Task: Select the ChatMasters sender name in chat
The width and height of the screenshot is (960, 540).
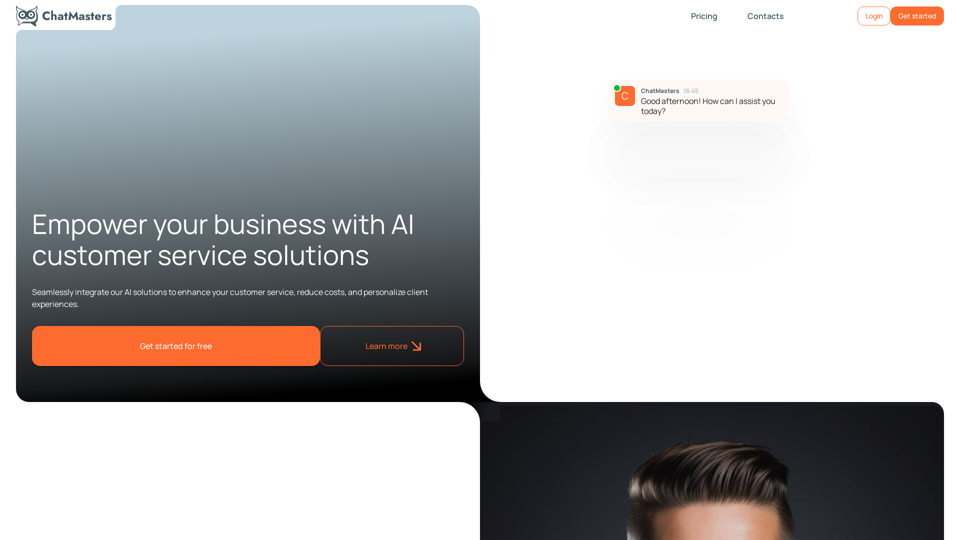Action: pyautogui.click(x=659, y=91)
